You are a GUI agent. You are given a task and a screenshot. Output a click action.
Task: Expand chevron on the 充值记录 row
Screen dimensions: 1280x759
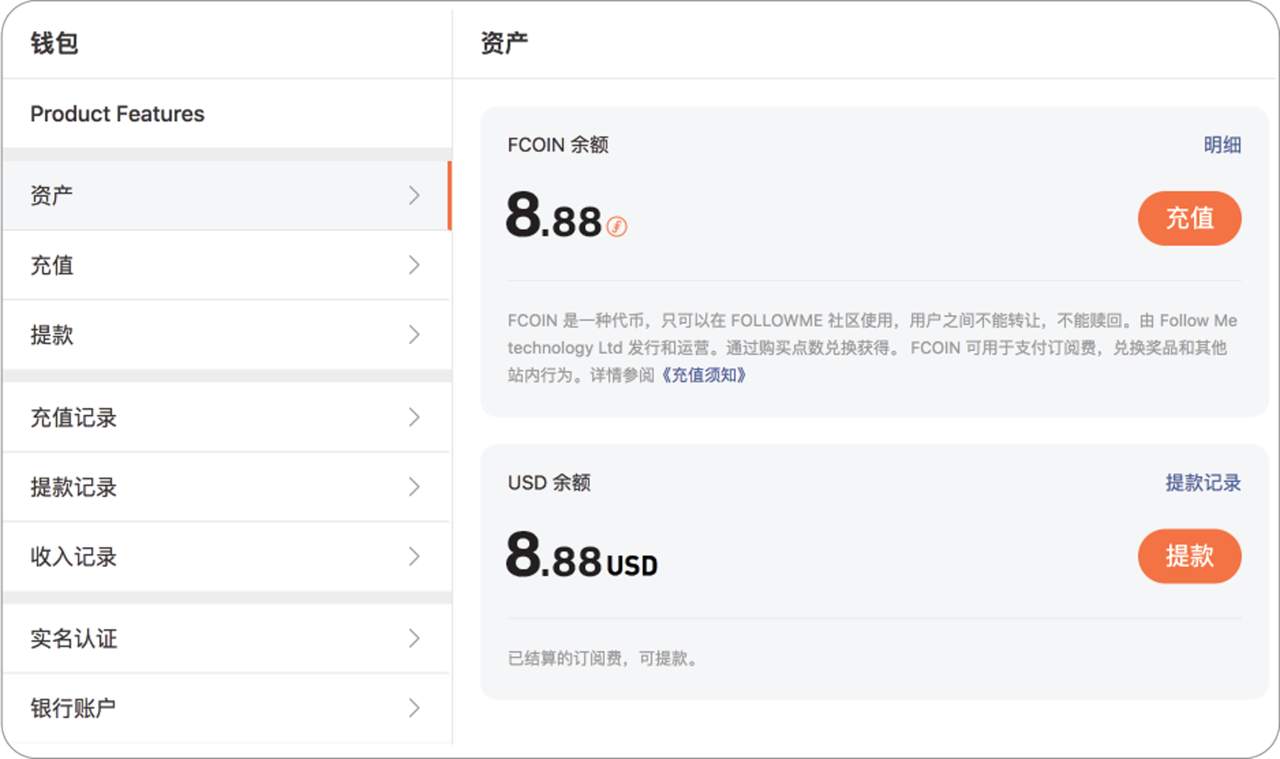point(414,417)
